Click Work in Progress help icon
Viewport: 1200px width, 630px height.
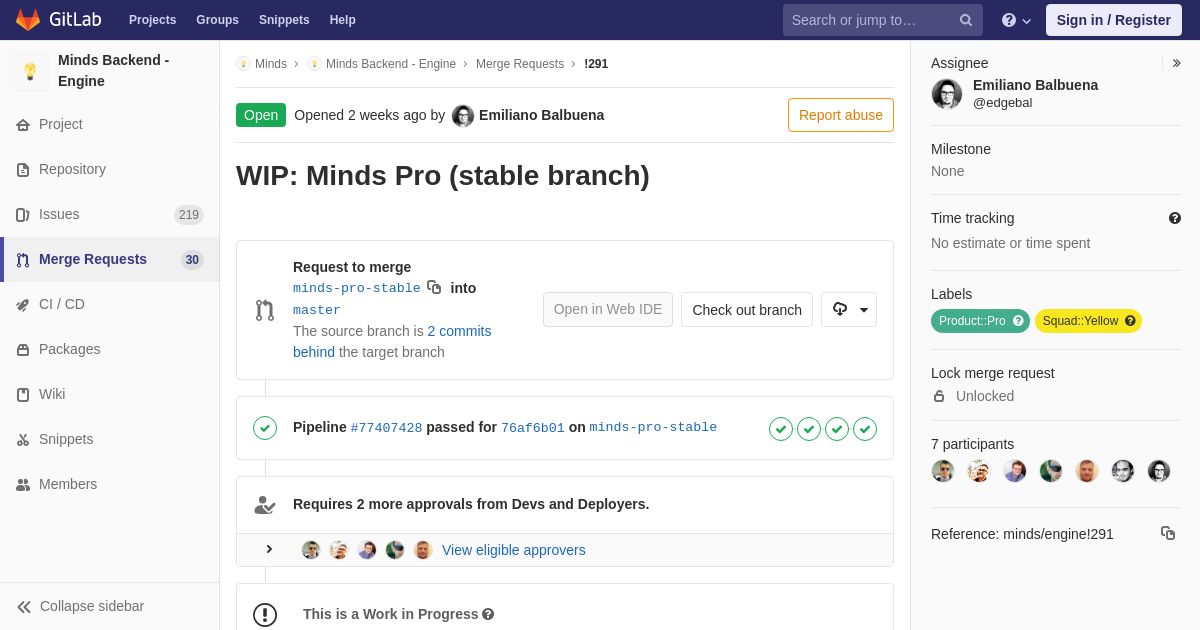click(x=488, y=614)
